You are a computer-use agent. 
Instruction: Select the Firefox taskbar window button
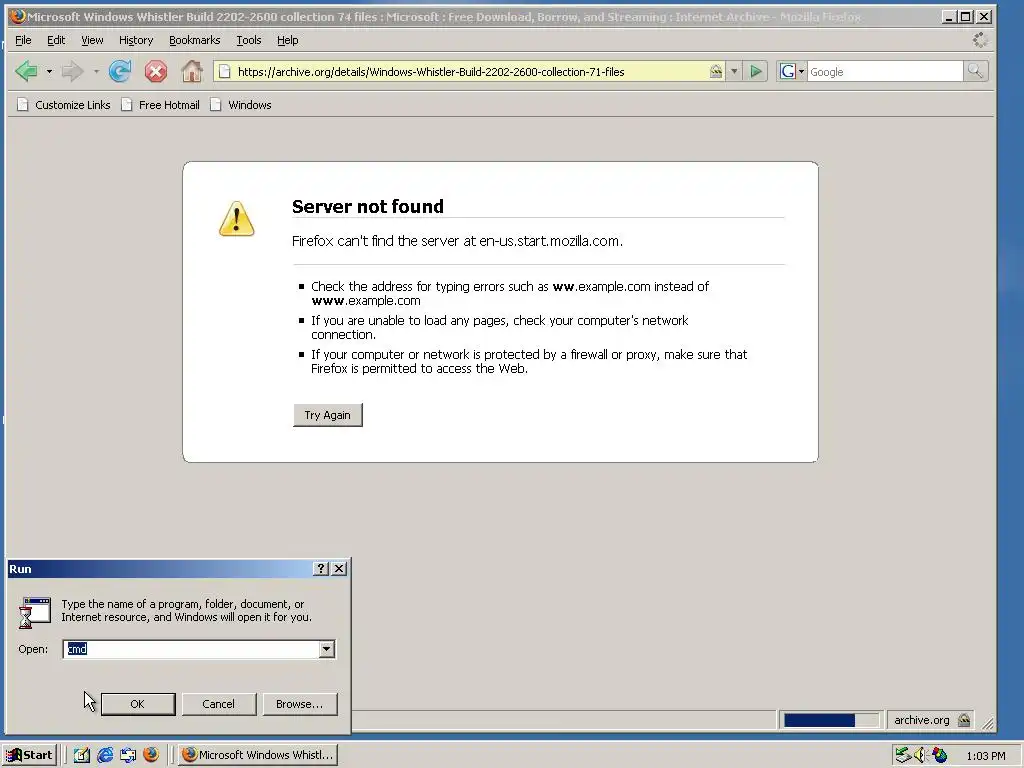[258, 755]
